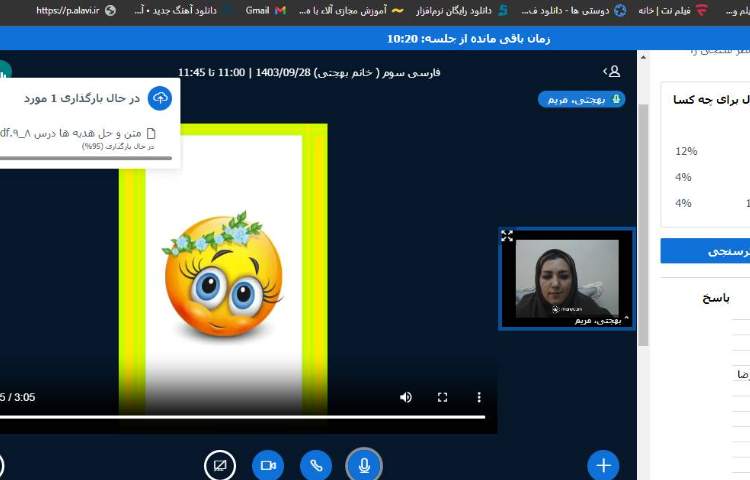The width and height of the screenshot is (750, 480).
Task: Click the webcam video of بهجتی، مریم
Action: tap(567, 279)
